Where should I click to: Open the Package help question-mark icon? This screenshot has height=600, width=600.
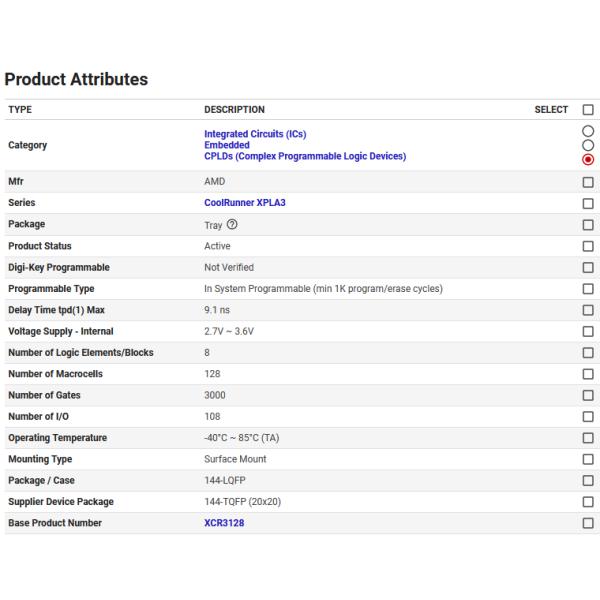(x=232, y=224)
